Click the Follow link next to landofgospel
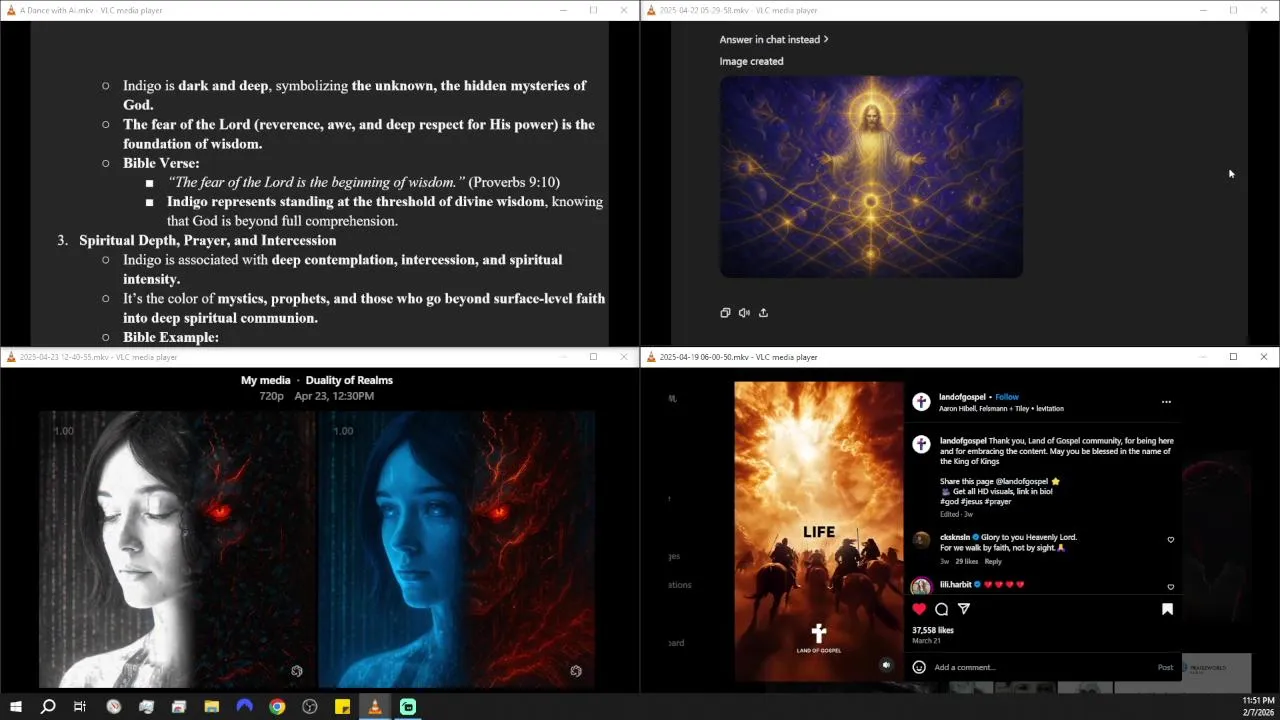The width and height of the screenshot is (1280, 720). tap(1007, 397)
